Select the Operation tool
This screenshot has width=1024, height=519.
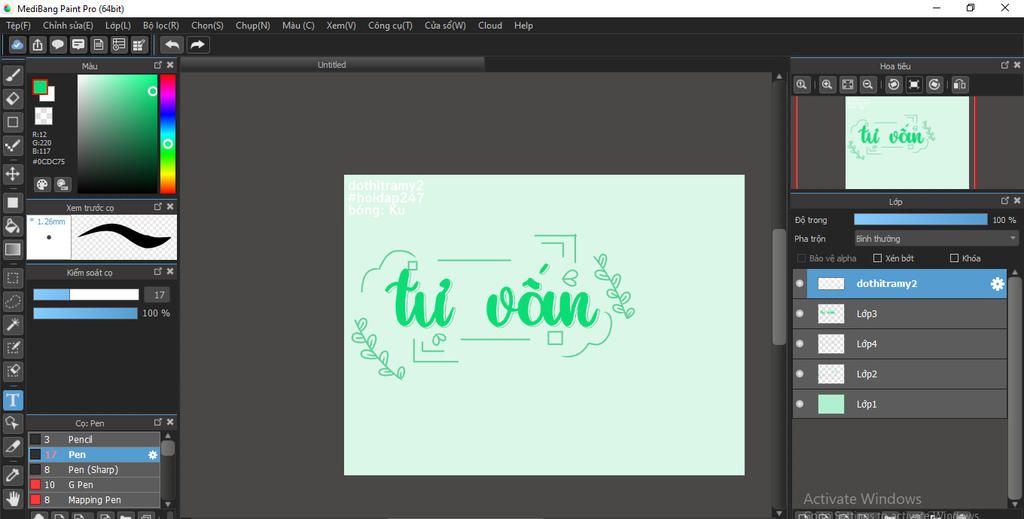click(12, 423)
